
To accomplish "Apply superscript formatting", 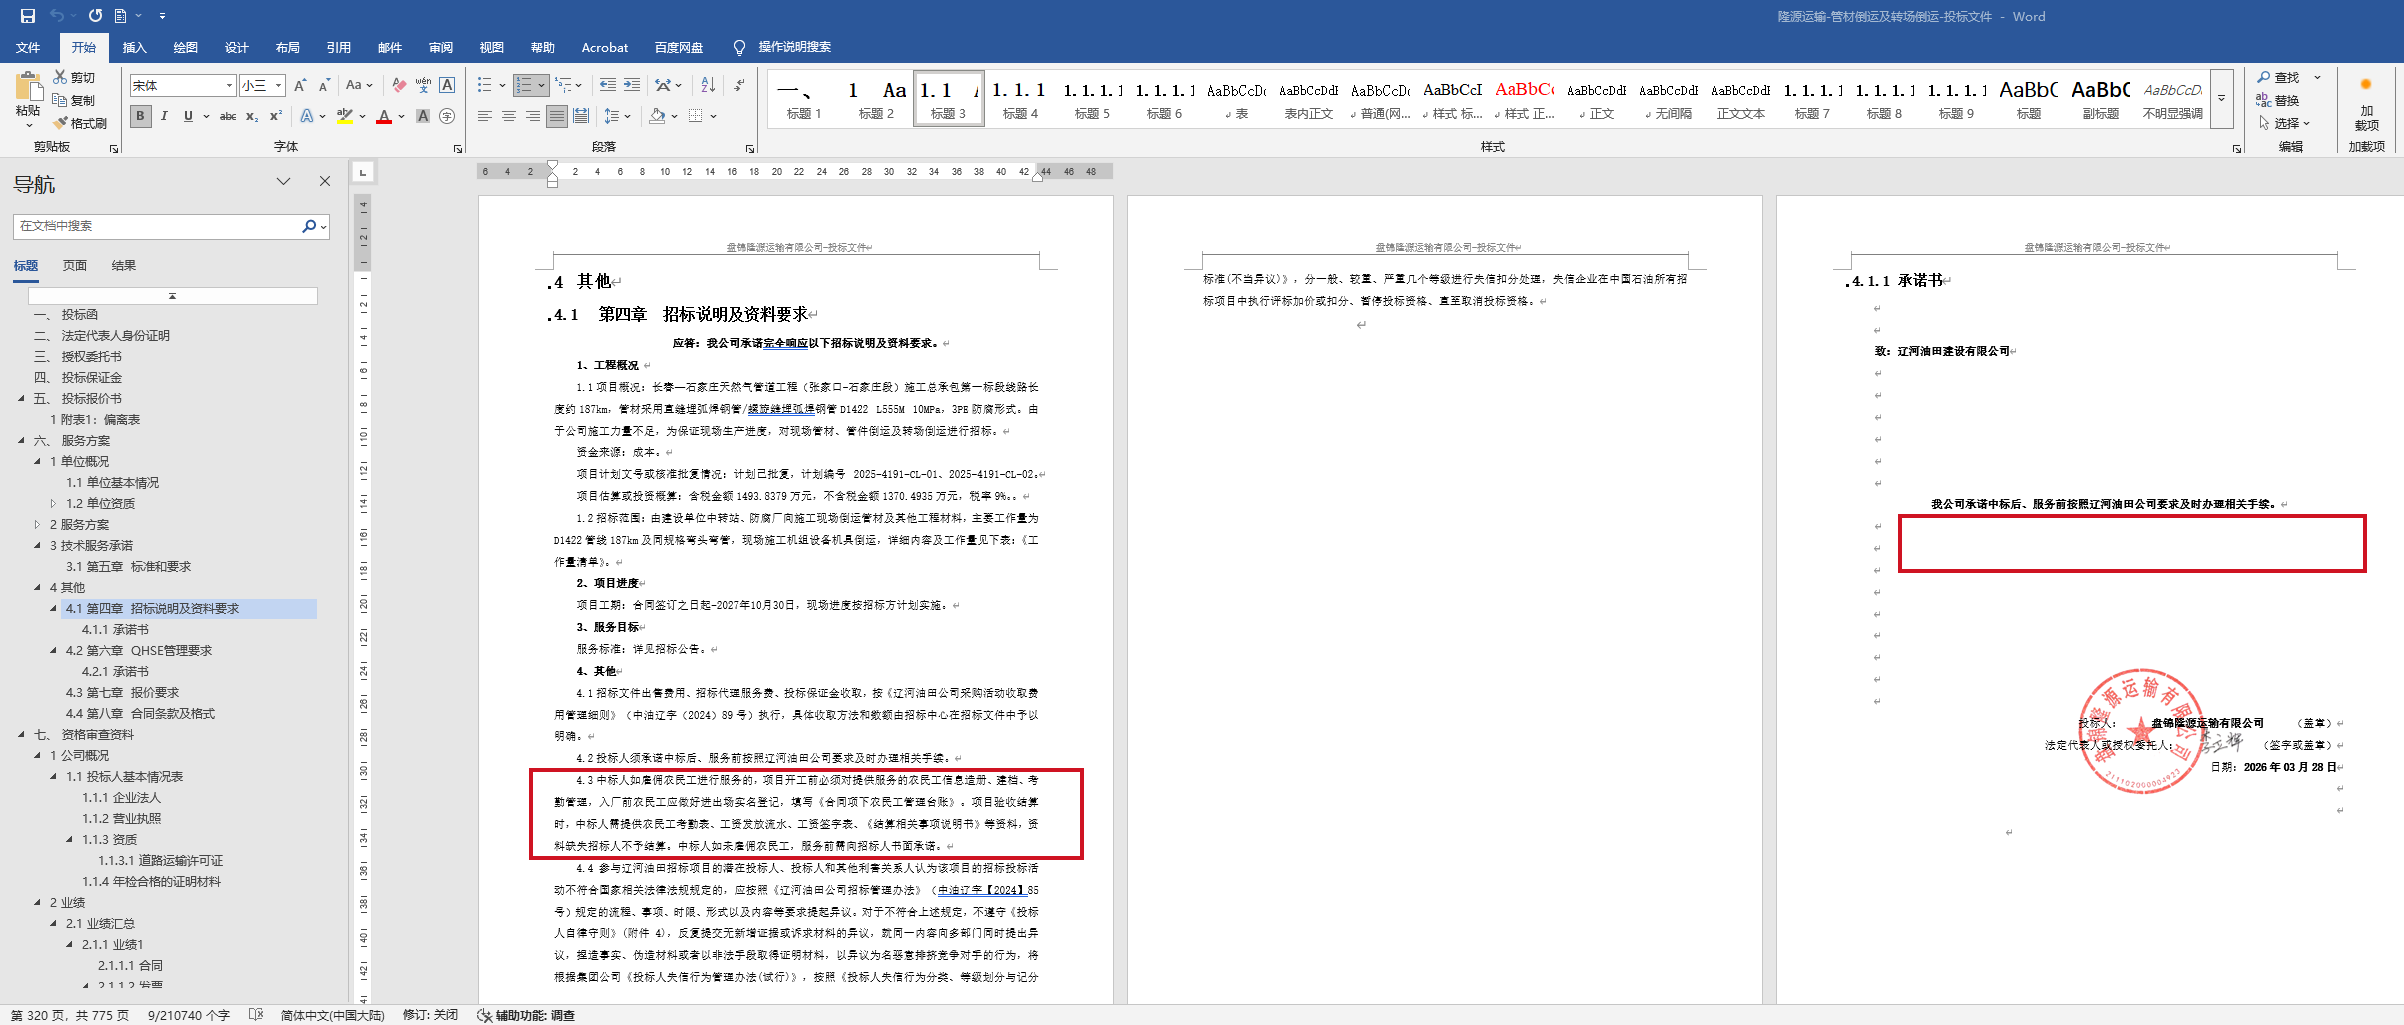I will click(276, 116).
